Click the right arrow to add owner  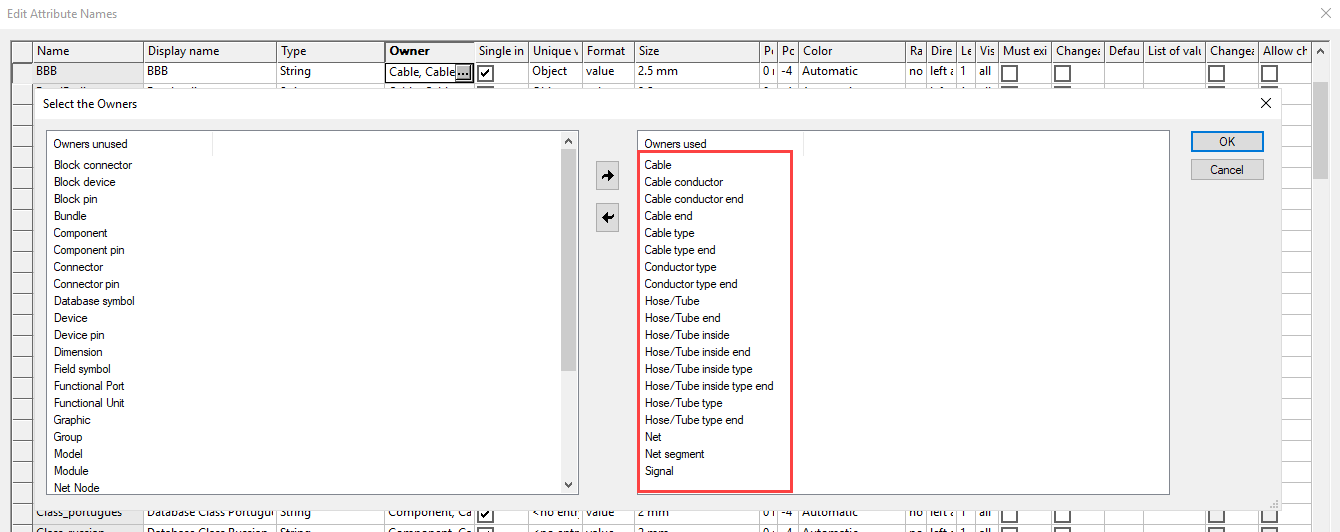607,176
